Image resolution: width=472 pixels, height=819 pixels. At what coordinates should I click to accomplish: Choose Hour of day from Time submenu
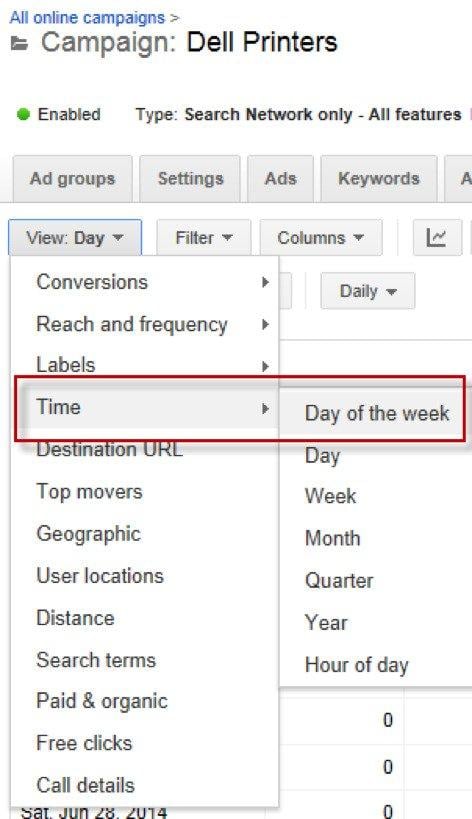(x=357, y=665)
